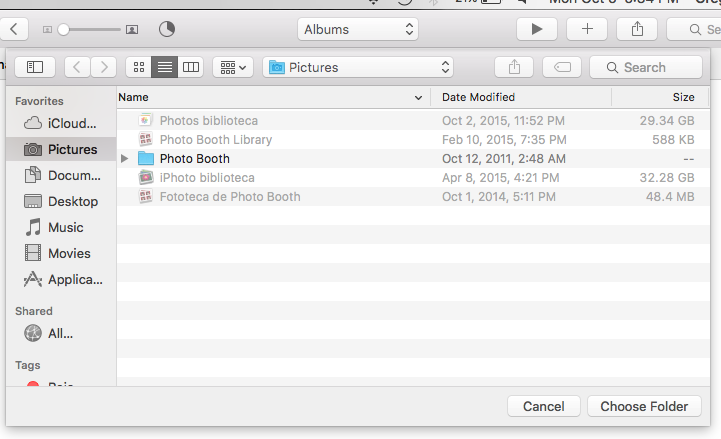This screenshot has height=439, width=721.
Task: Click the 32.28 GB size cell
Action: pos(667,177)
